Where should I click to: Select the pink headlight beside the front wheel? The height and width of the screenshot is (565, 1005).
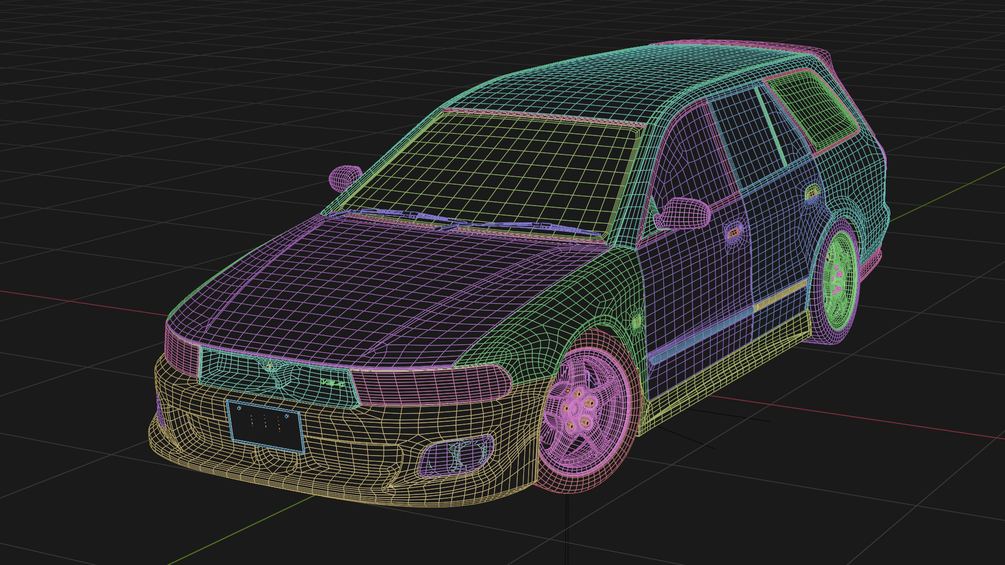click(x=433, y=386)
